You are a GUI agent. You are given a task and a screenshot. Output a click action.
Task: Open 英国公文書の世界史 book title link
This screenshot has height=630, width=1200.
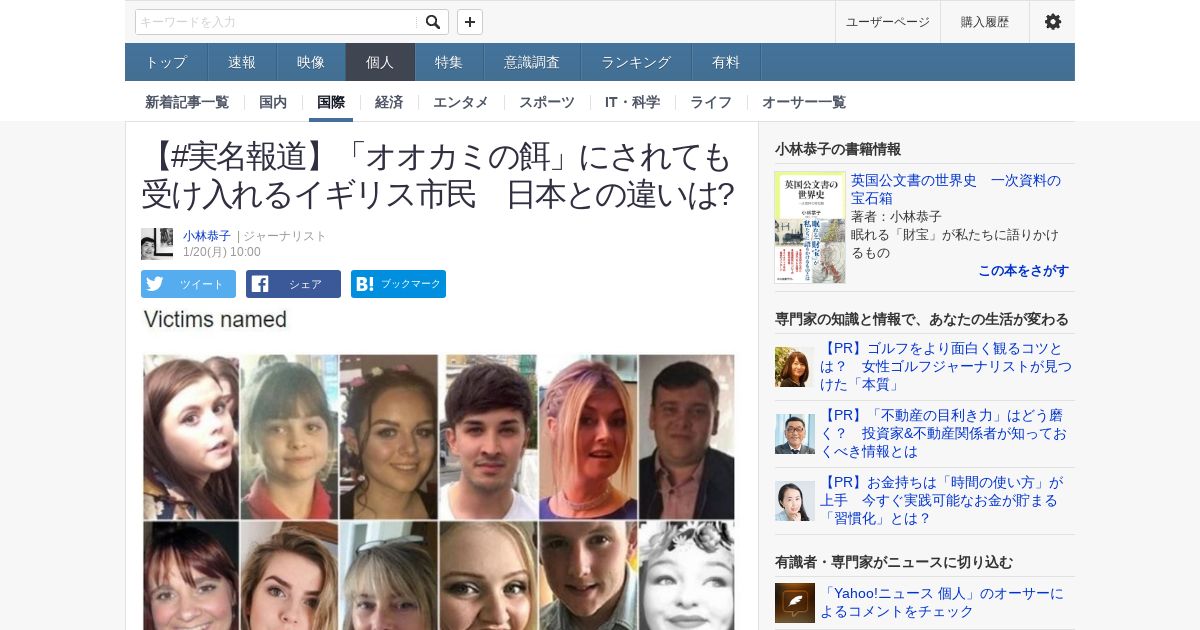click(x=955, y=189)
